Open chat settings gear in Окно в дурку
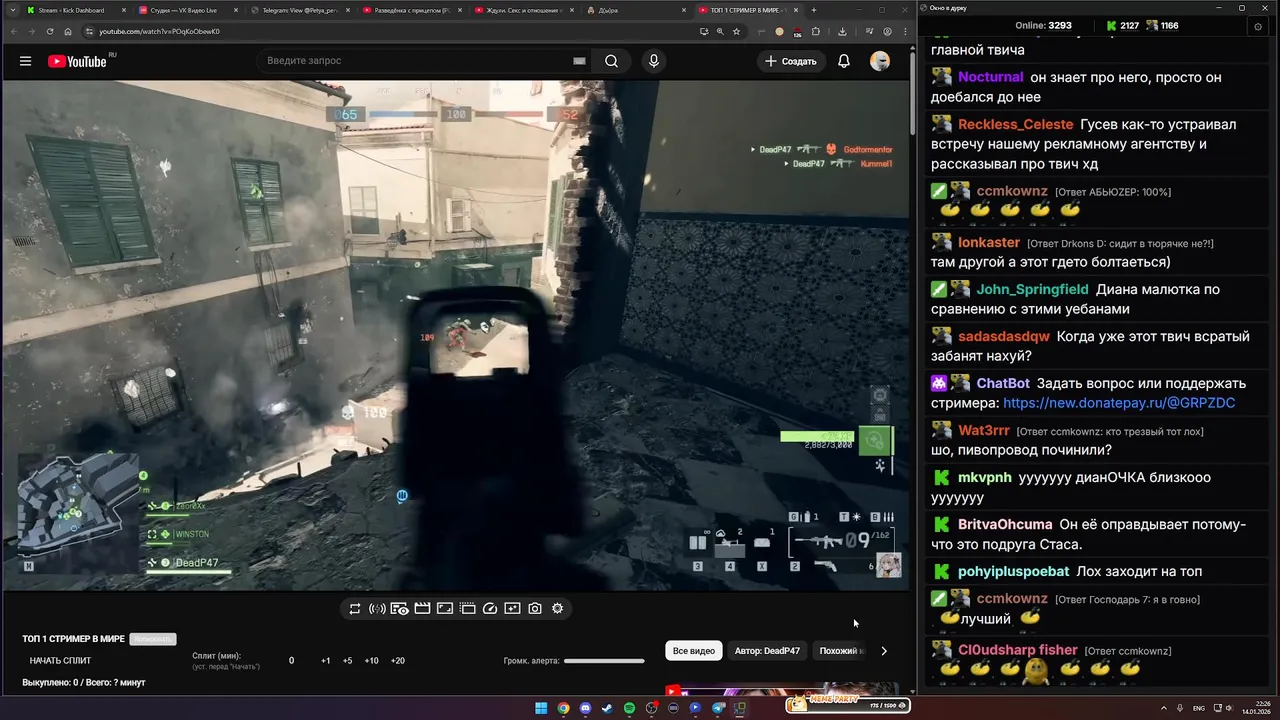 pyautogui.click(x=1258, y=26)
